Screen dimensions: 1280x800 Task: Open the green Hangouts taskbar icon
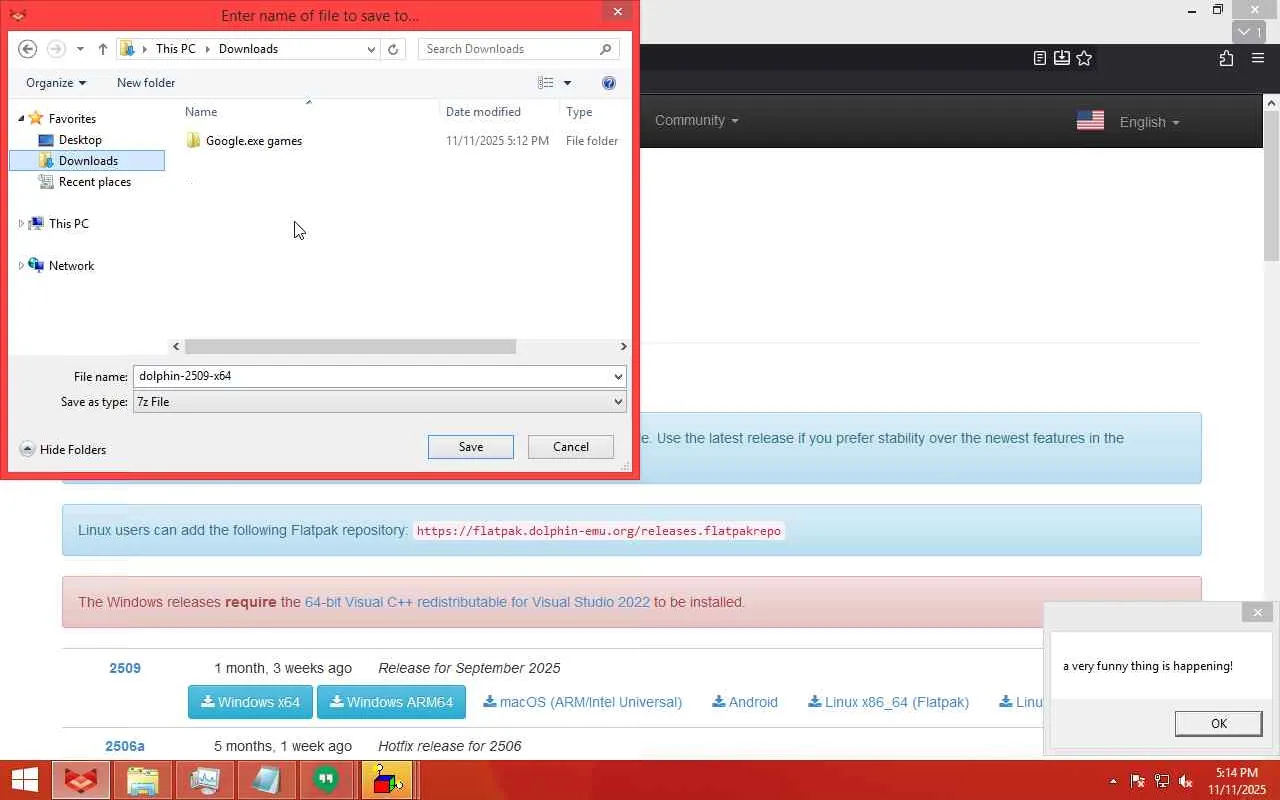coord(326,780)
